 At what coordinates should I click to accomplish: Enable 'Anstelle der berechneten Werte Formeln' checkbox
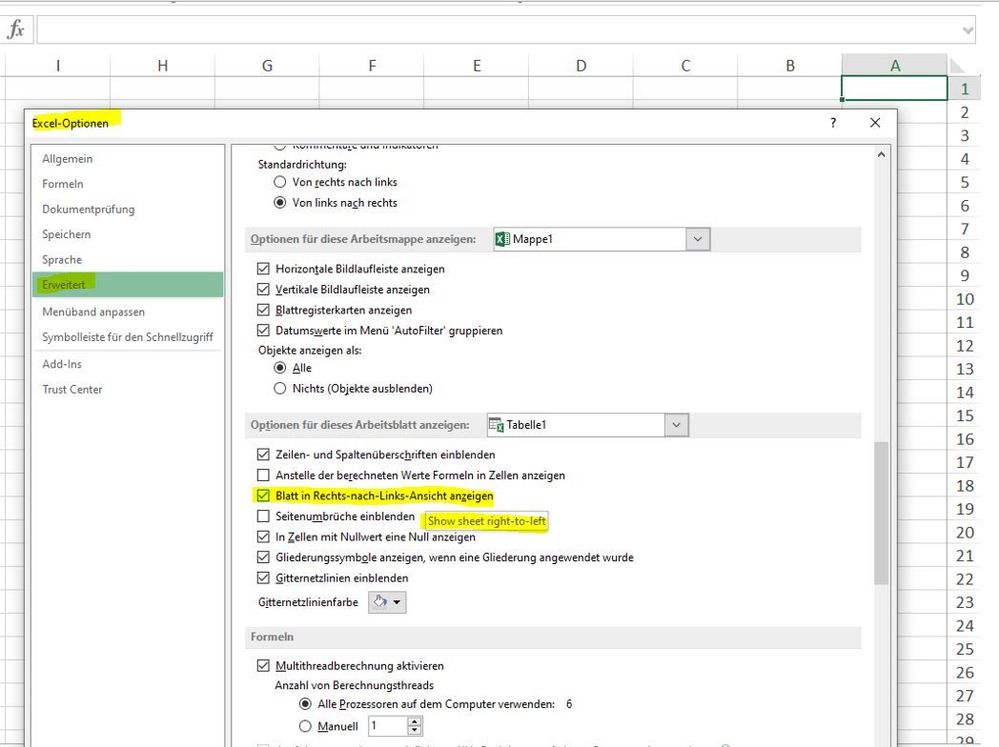263,475
